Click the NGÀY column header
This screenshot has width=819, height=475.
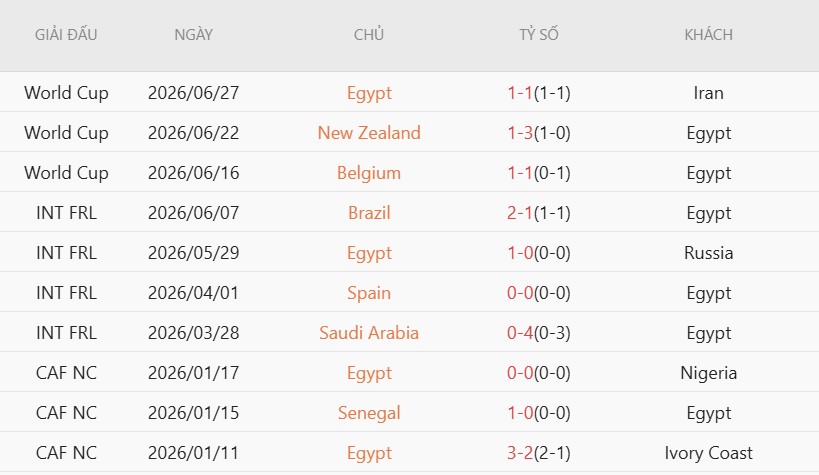[193, 34]
